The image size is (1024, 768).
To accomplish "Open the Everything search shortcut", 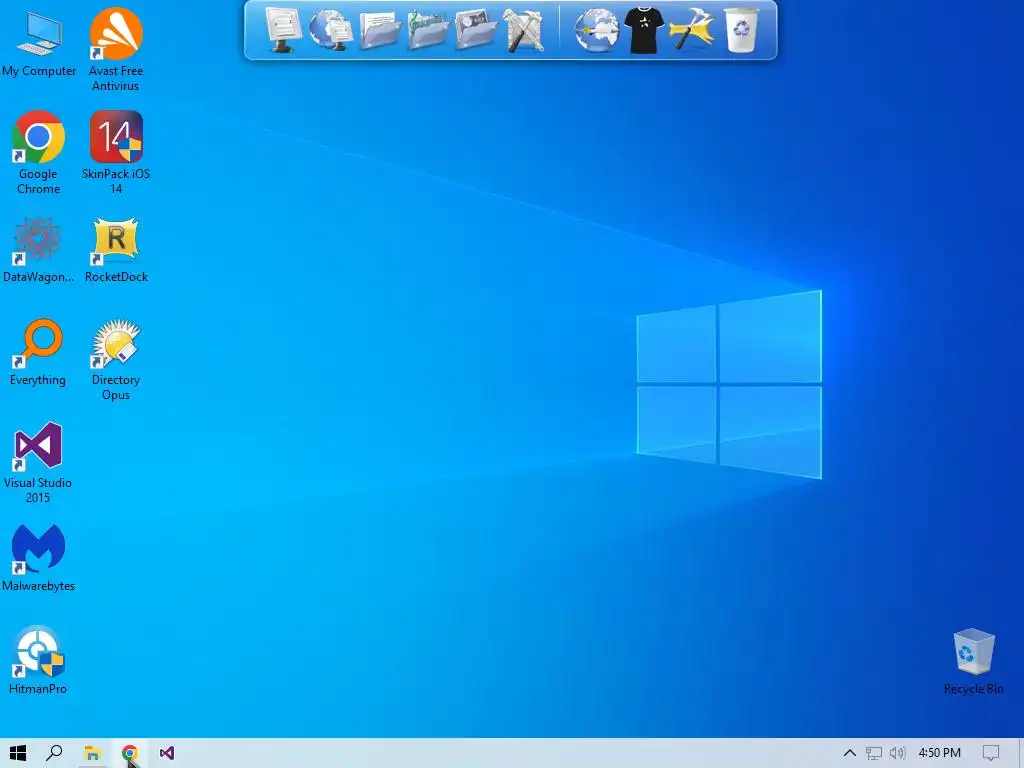I will pos(38,353).
